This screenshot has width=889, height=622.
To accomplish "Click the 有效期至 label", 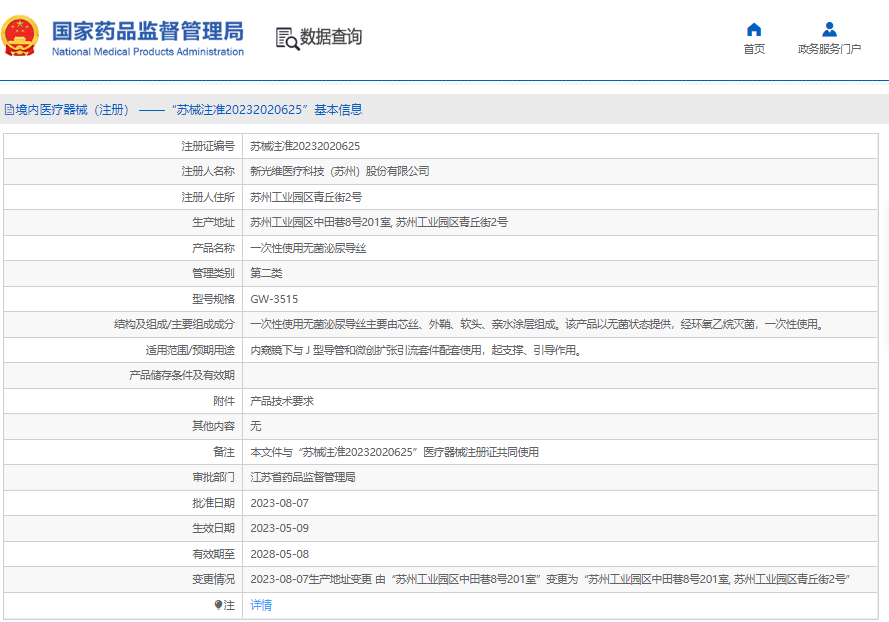I will pos(213,554).
